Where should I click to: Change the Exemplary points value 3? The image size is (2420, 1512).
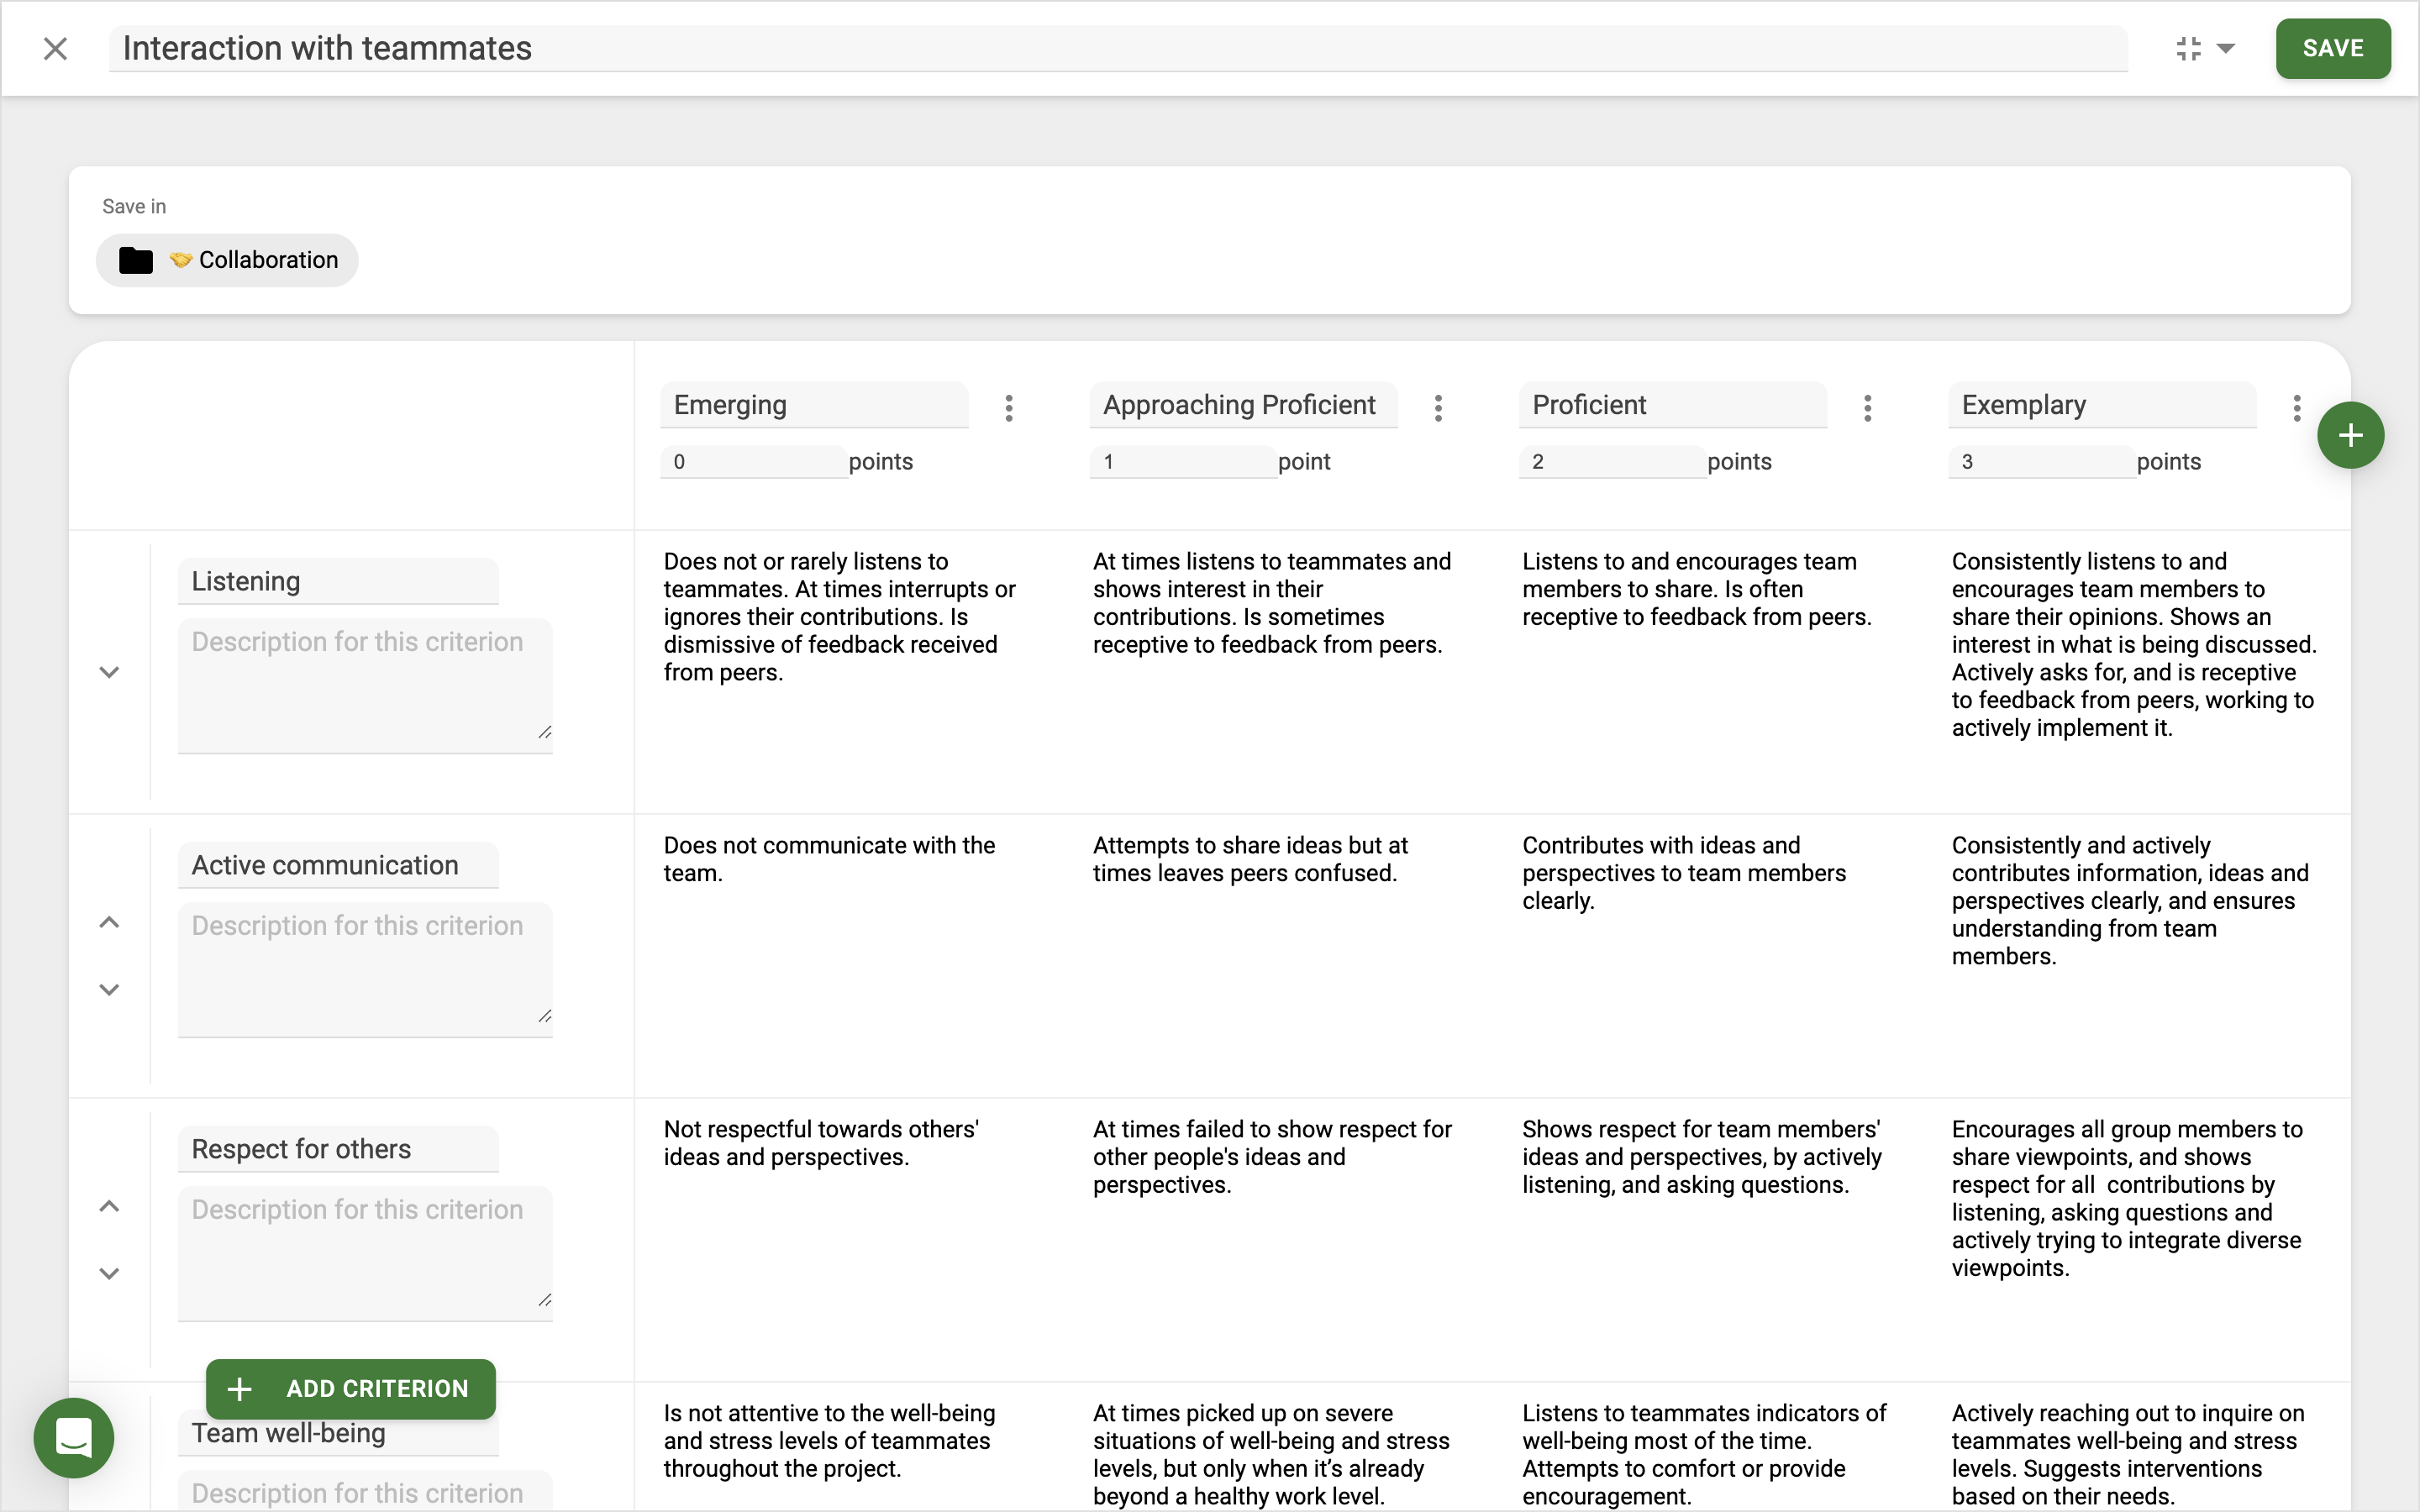[x=2041, y=461]
